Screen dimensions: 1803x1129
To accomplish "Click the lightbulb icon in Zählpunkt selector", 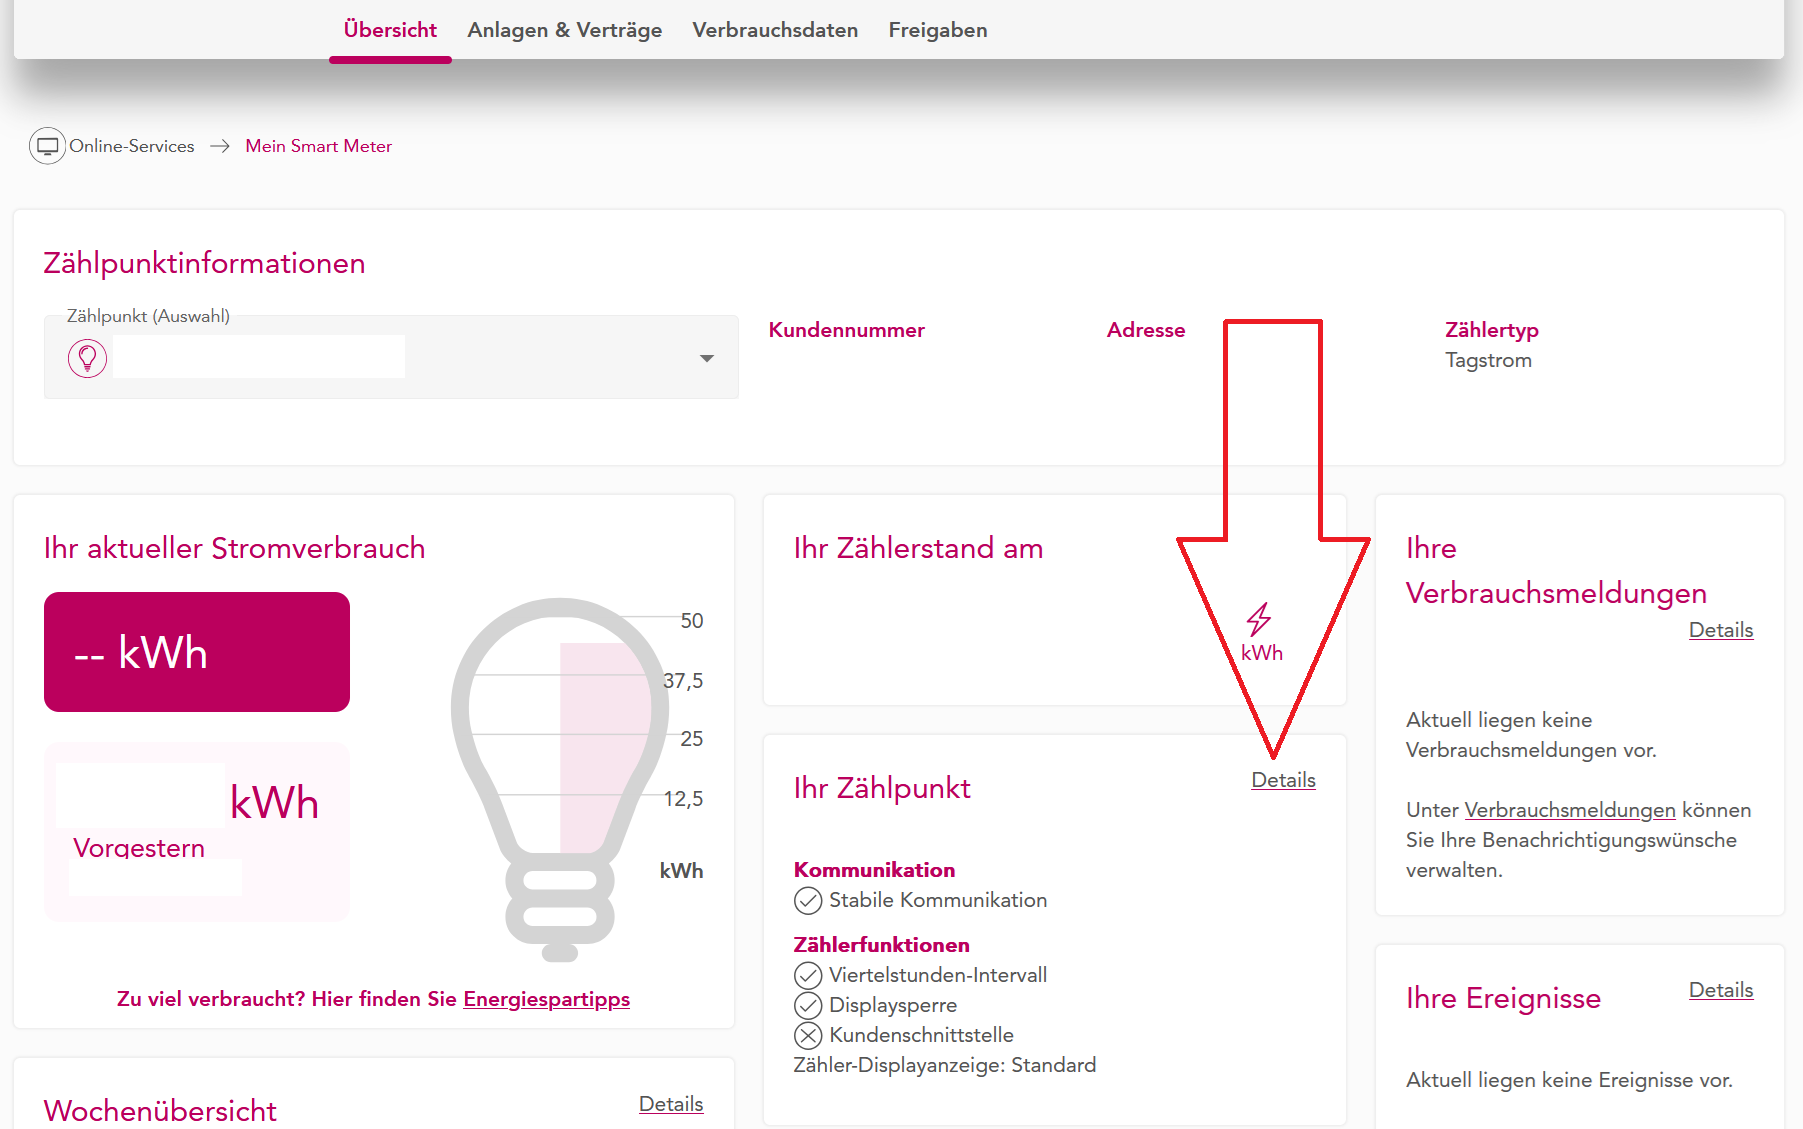I will (x=87, y=357).
